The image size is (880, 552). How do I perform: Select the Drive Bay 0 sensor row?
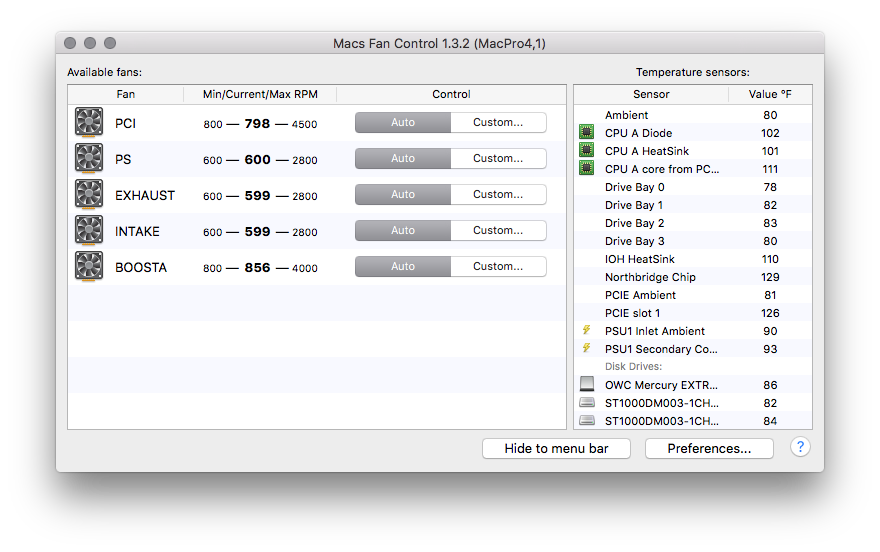click(x=693, y=187)
